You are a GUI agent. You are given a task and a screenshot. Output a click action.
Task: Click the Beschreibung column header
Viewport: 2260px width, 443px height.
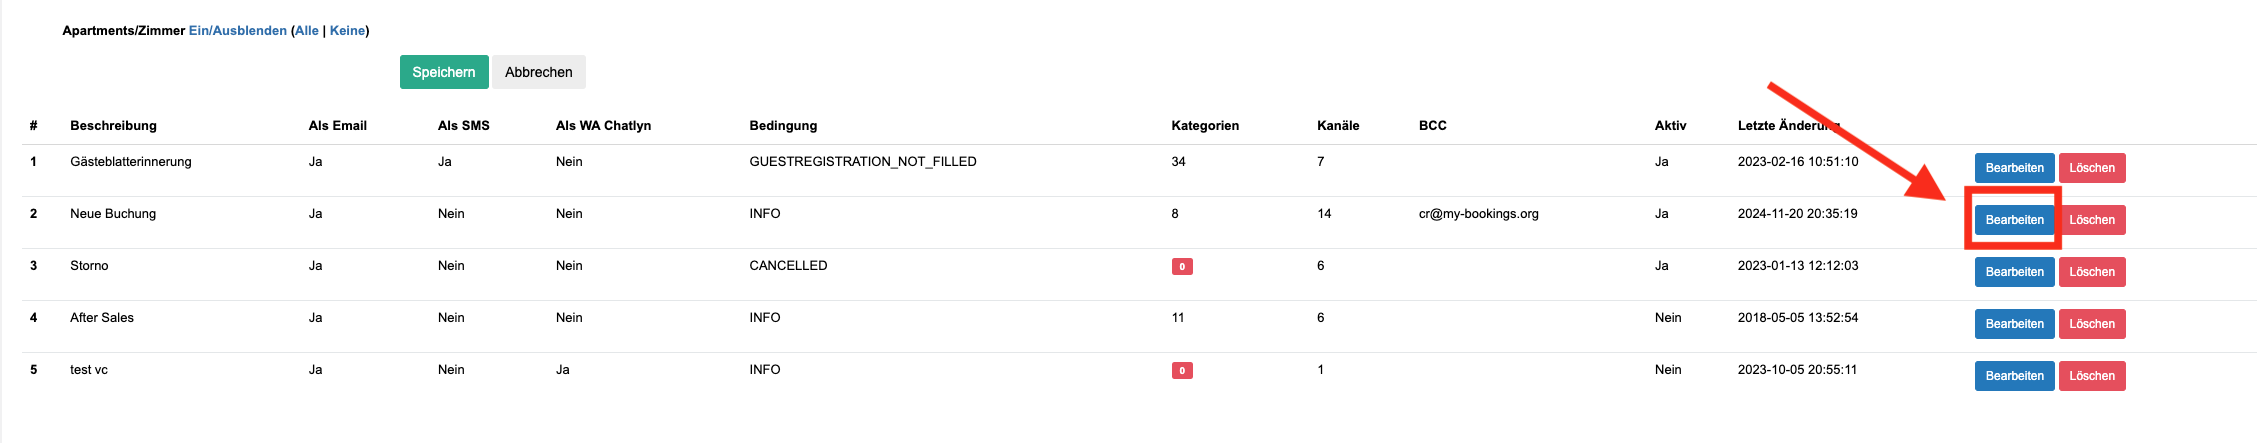[x=113, y=126]
